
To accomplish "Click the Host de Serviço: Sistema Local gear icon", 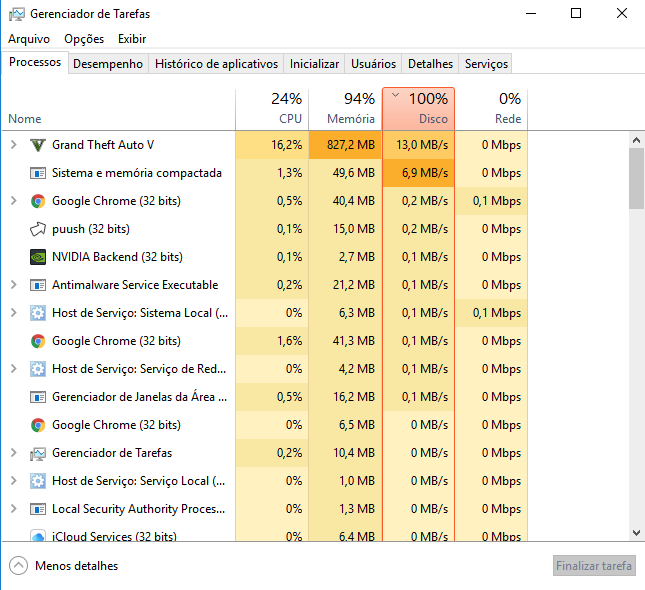I will (x=38, y=313).
